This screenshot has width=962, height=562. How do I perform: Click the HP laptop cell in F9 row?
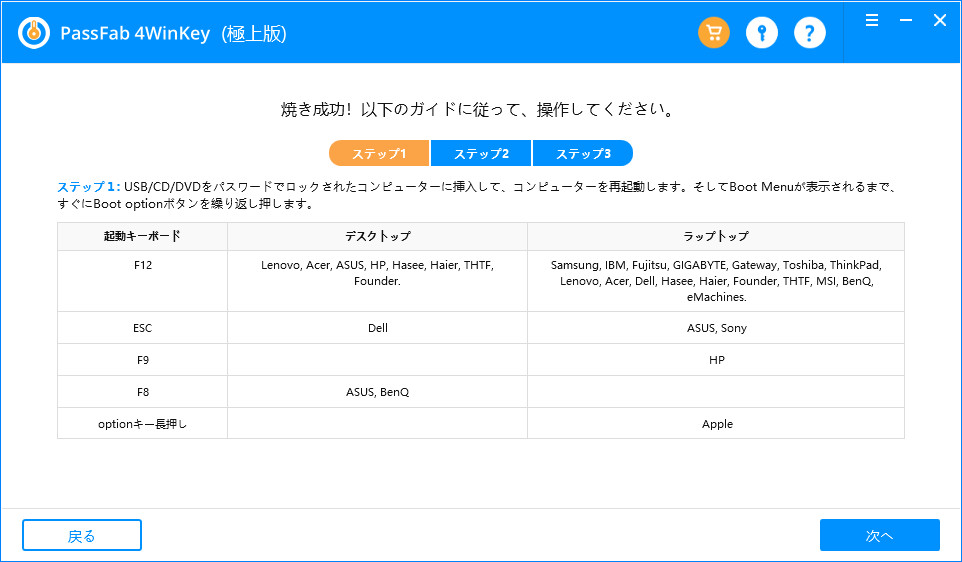[716, 360]
